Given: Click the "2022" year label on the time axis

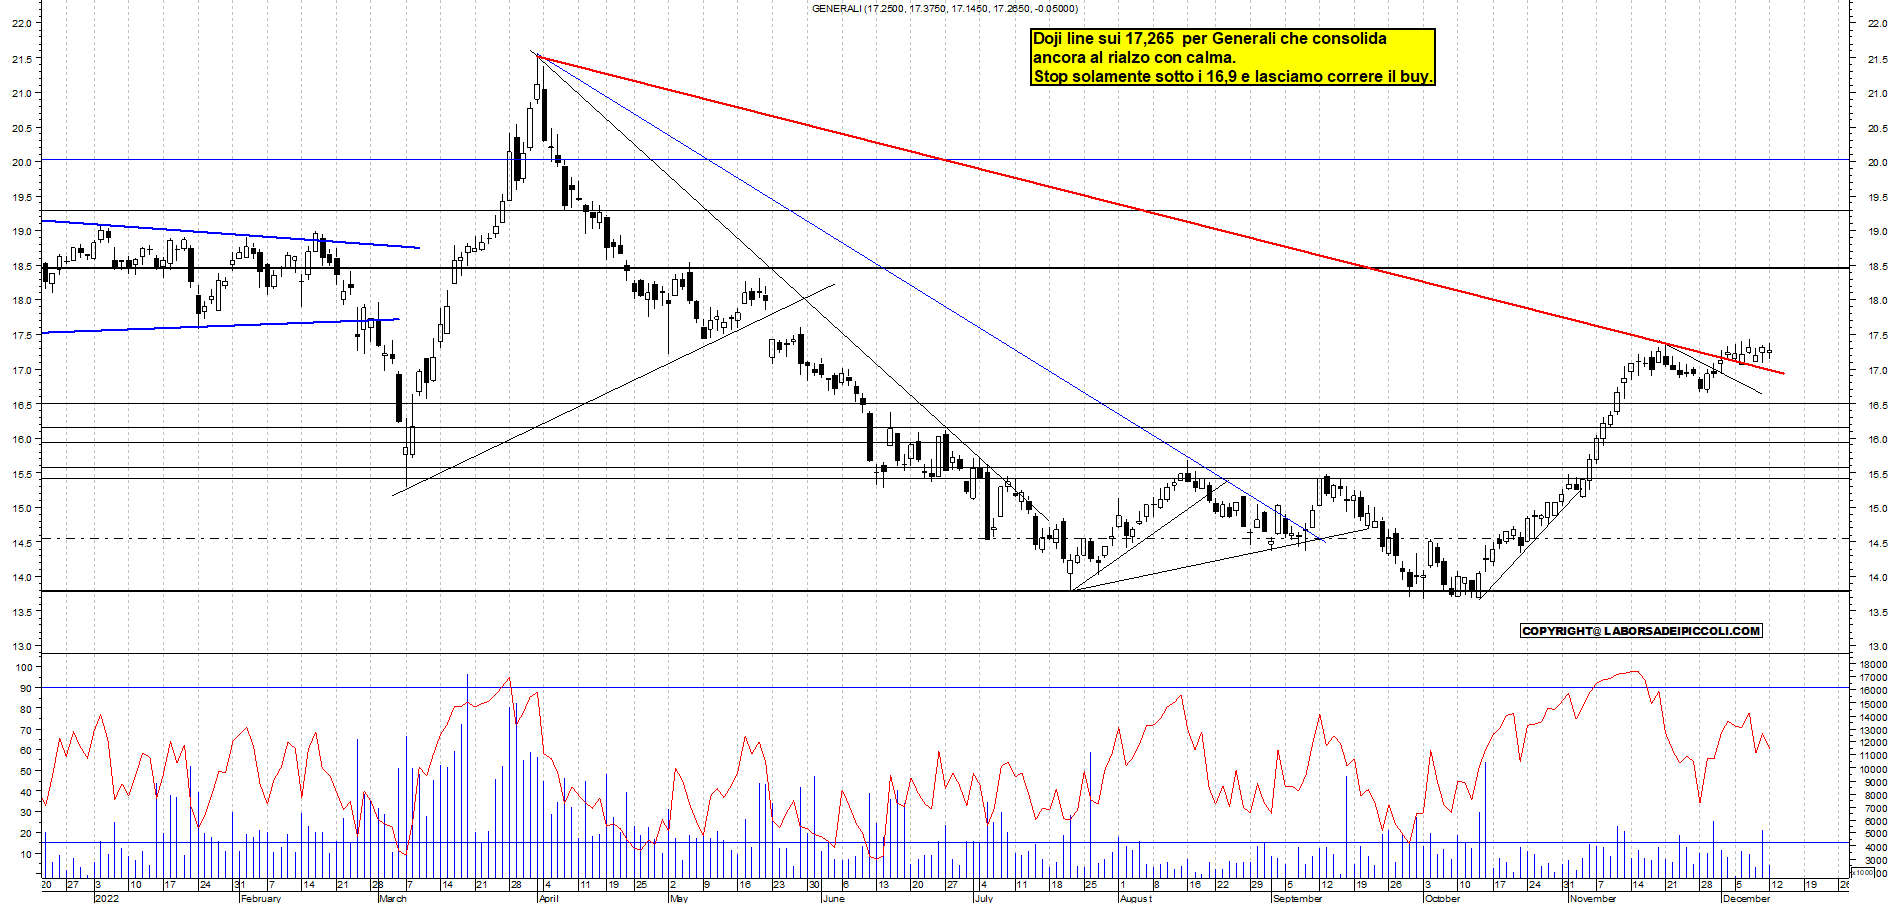Looking at the screenshot, I should 107,898.
